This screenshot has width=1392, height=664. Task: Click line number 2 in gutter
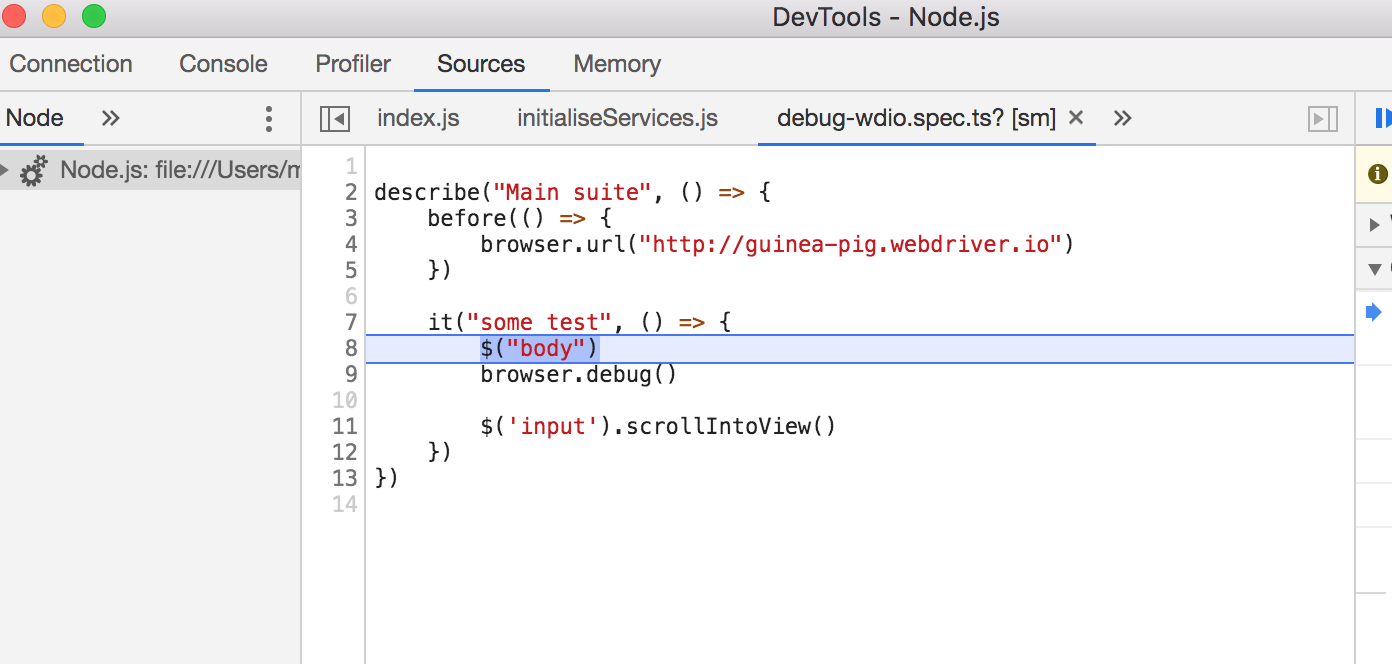pos(350,192)
